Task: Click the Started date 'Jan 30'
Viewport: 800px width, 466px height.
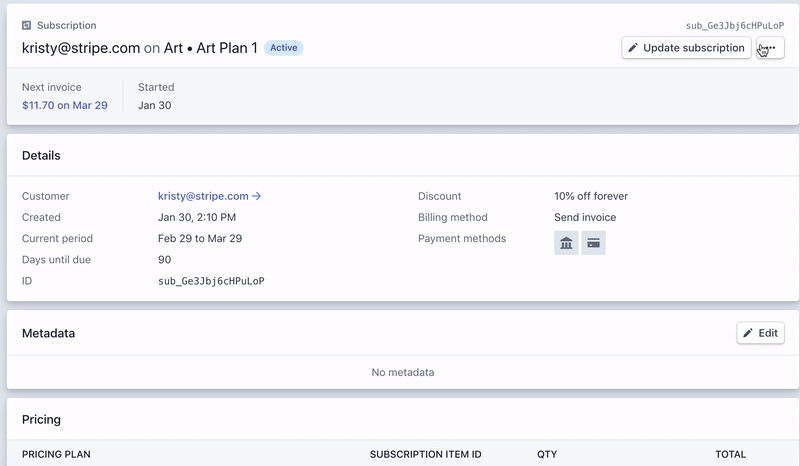Action: 155,105
